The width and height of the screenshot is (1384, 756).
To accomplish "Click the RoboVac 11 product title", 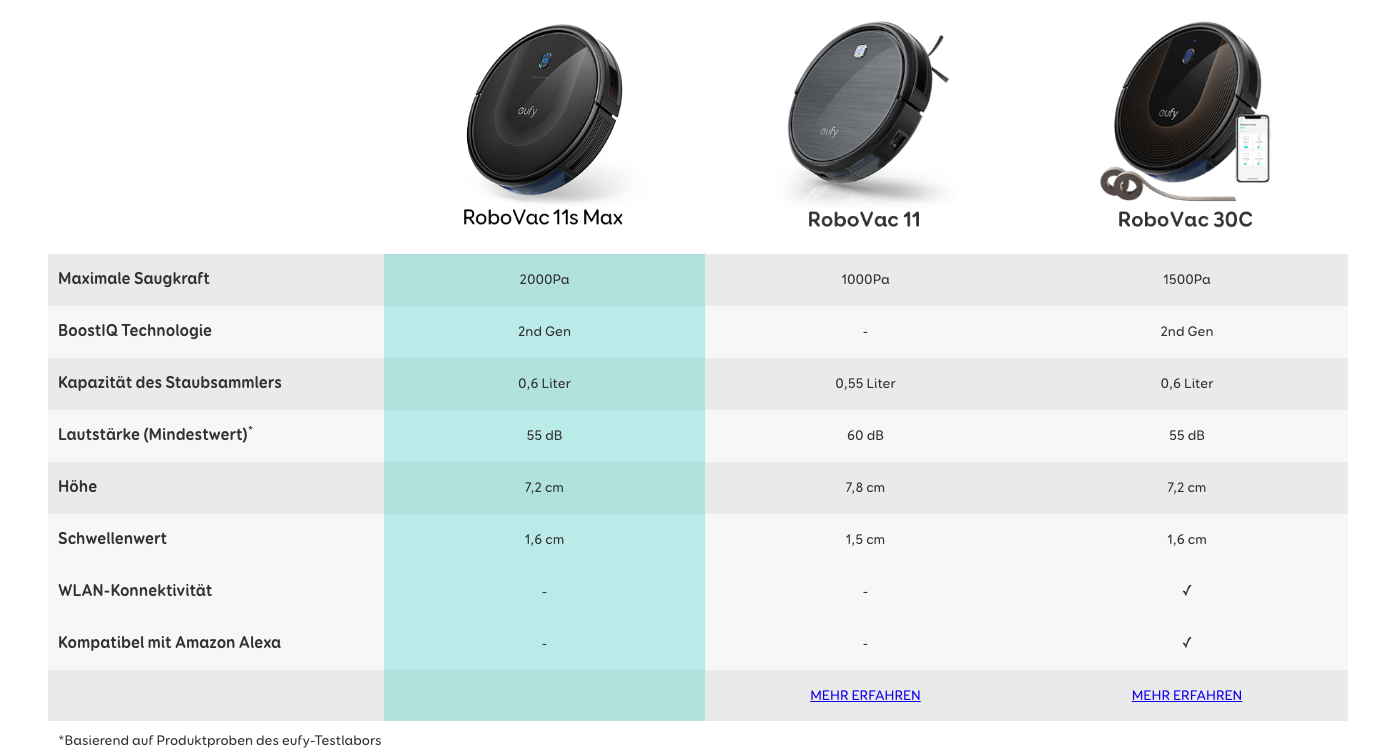I will coord(864,219).
